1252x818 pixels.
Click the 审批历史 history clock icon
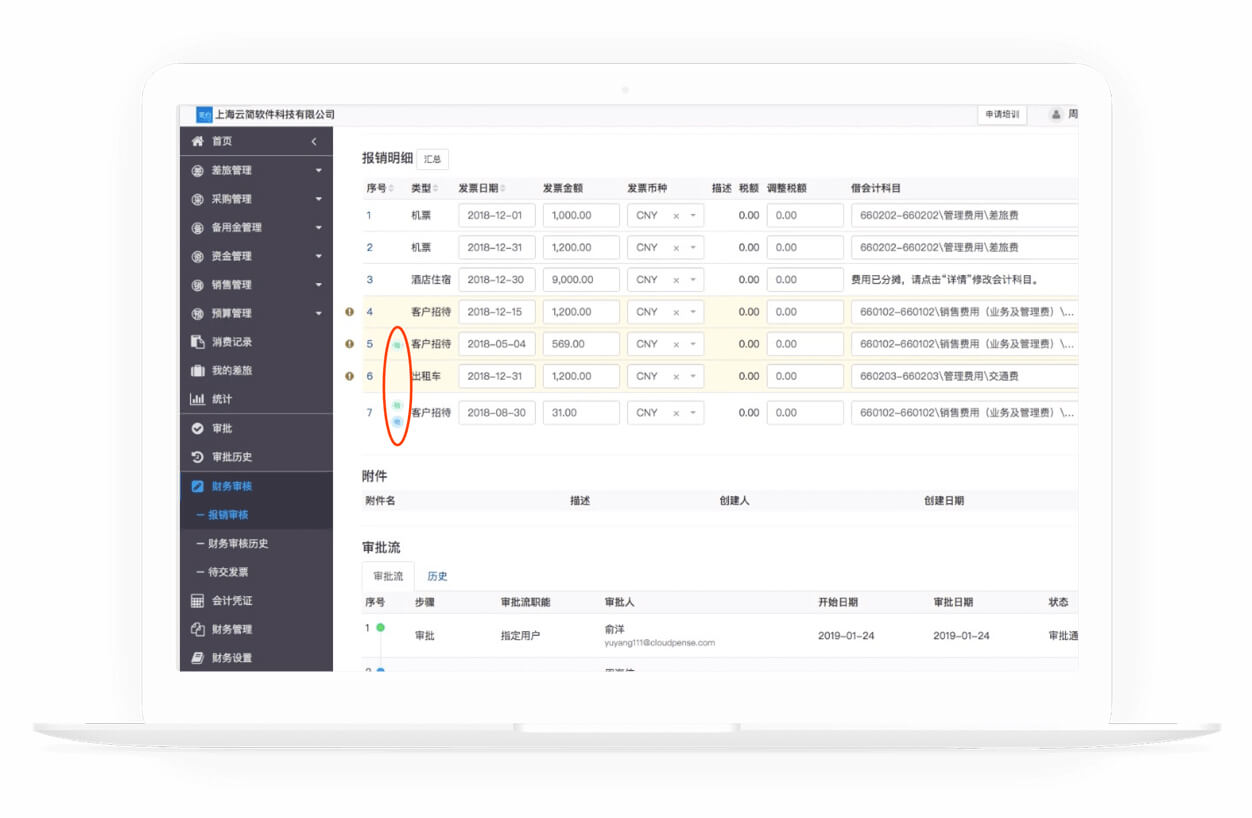click(197, 457)
